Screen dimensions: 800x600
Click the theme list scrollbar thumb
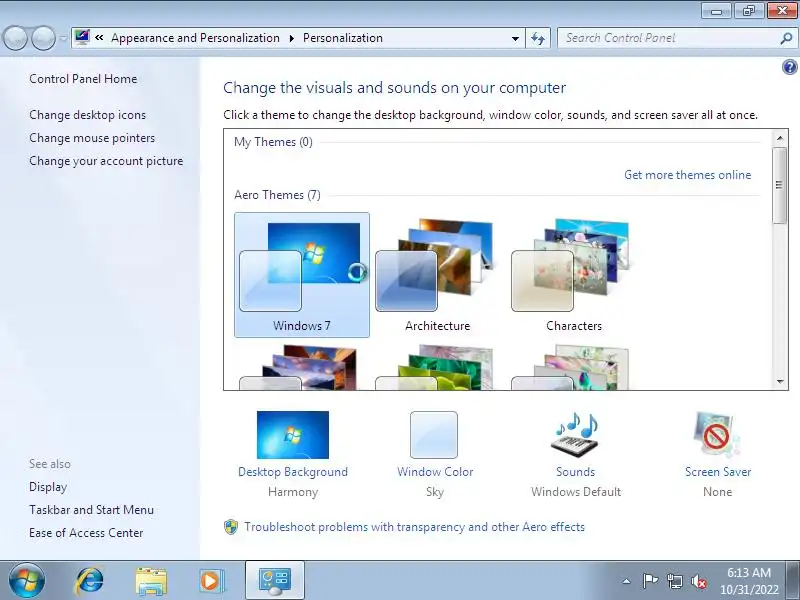click(x=779, y=185)
